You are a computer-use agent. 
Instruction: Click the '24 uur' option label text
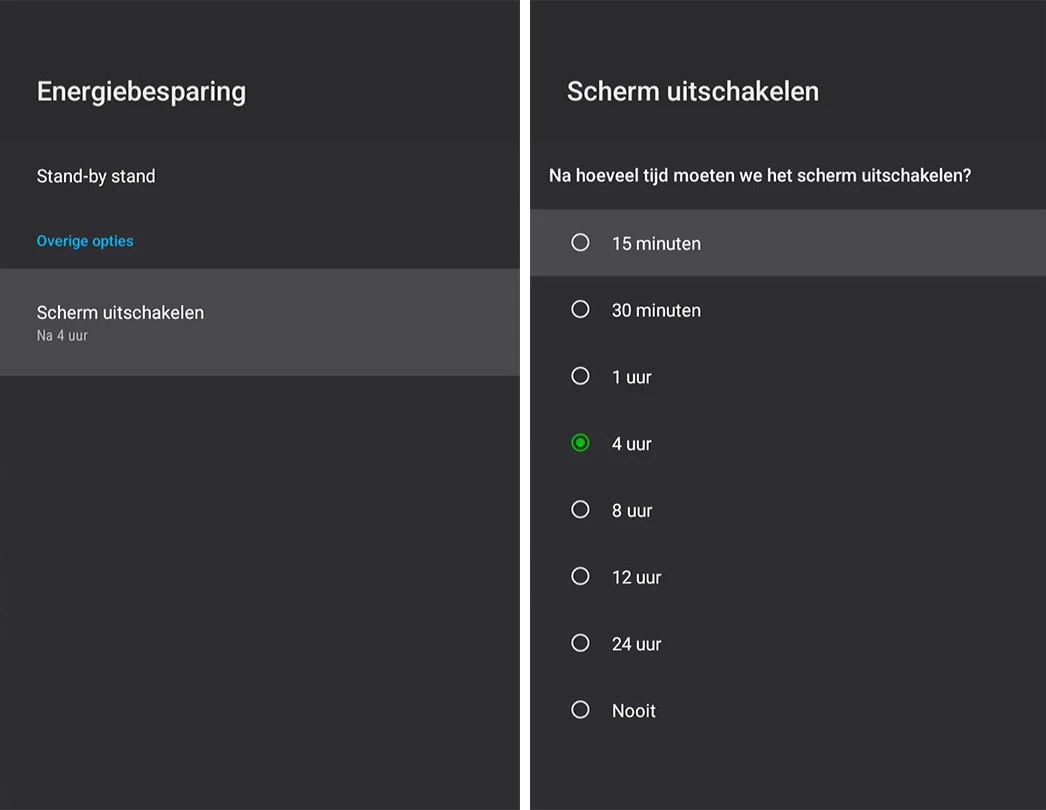636,645
